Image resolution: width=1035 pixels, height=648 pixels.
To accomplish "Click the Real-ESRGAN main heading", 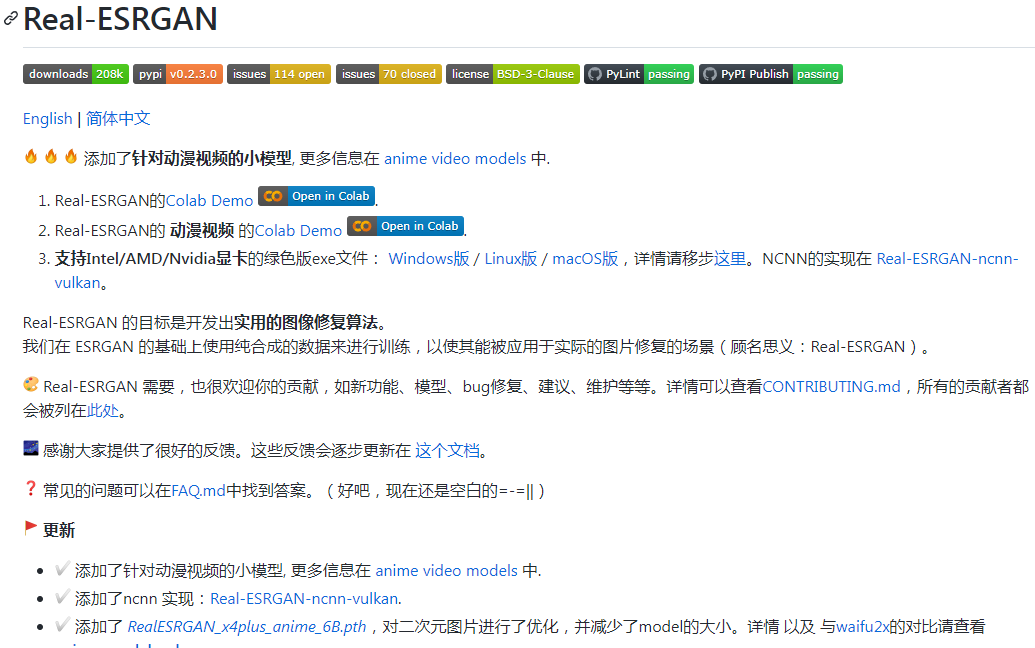I will click(120, 18).
